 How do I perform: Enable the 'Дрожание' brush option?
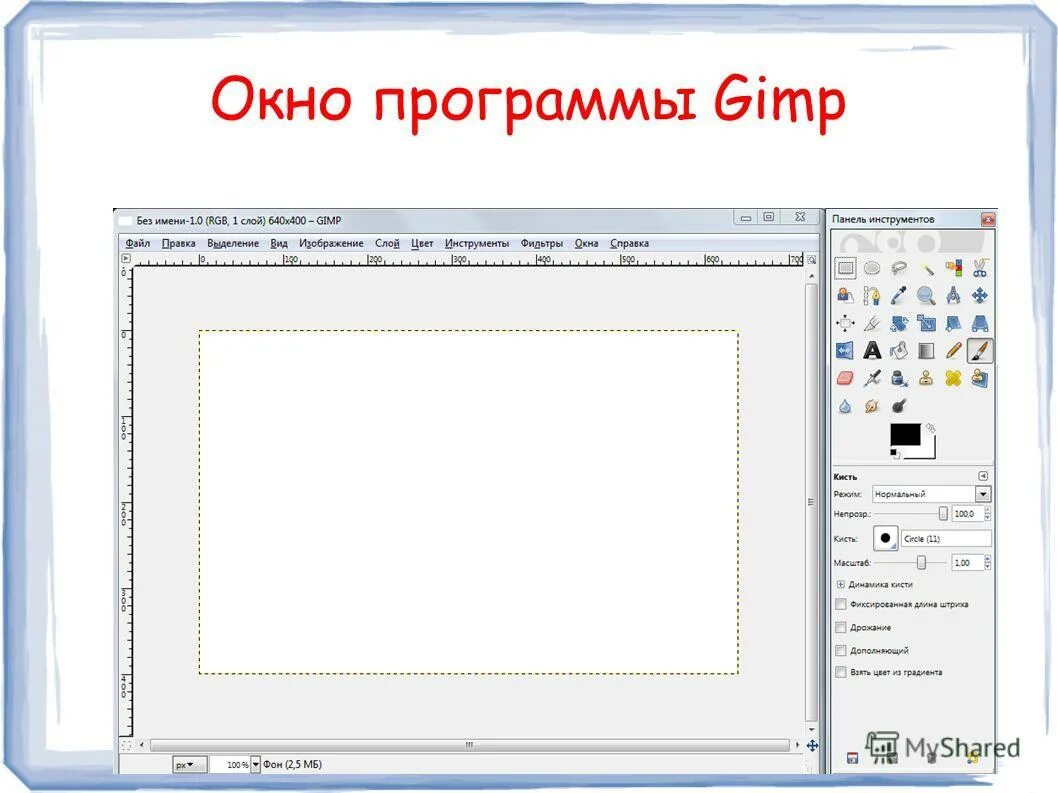[x=840, y=628]
